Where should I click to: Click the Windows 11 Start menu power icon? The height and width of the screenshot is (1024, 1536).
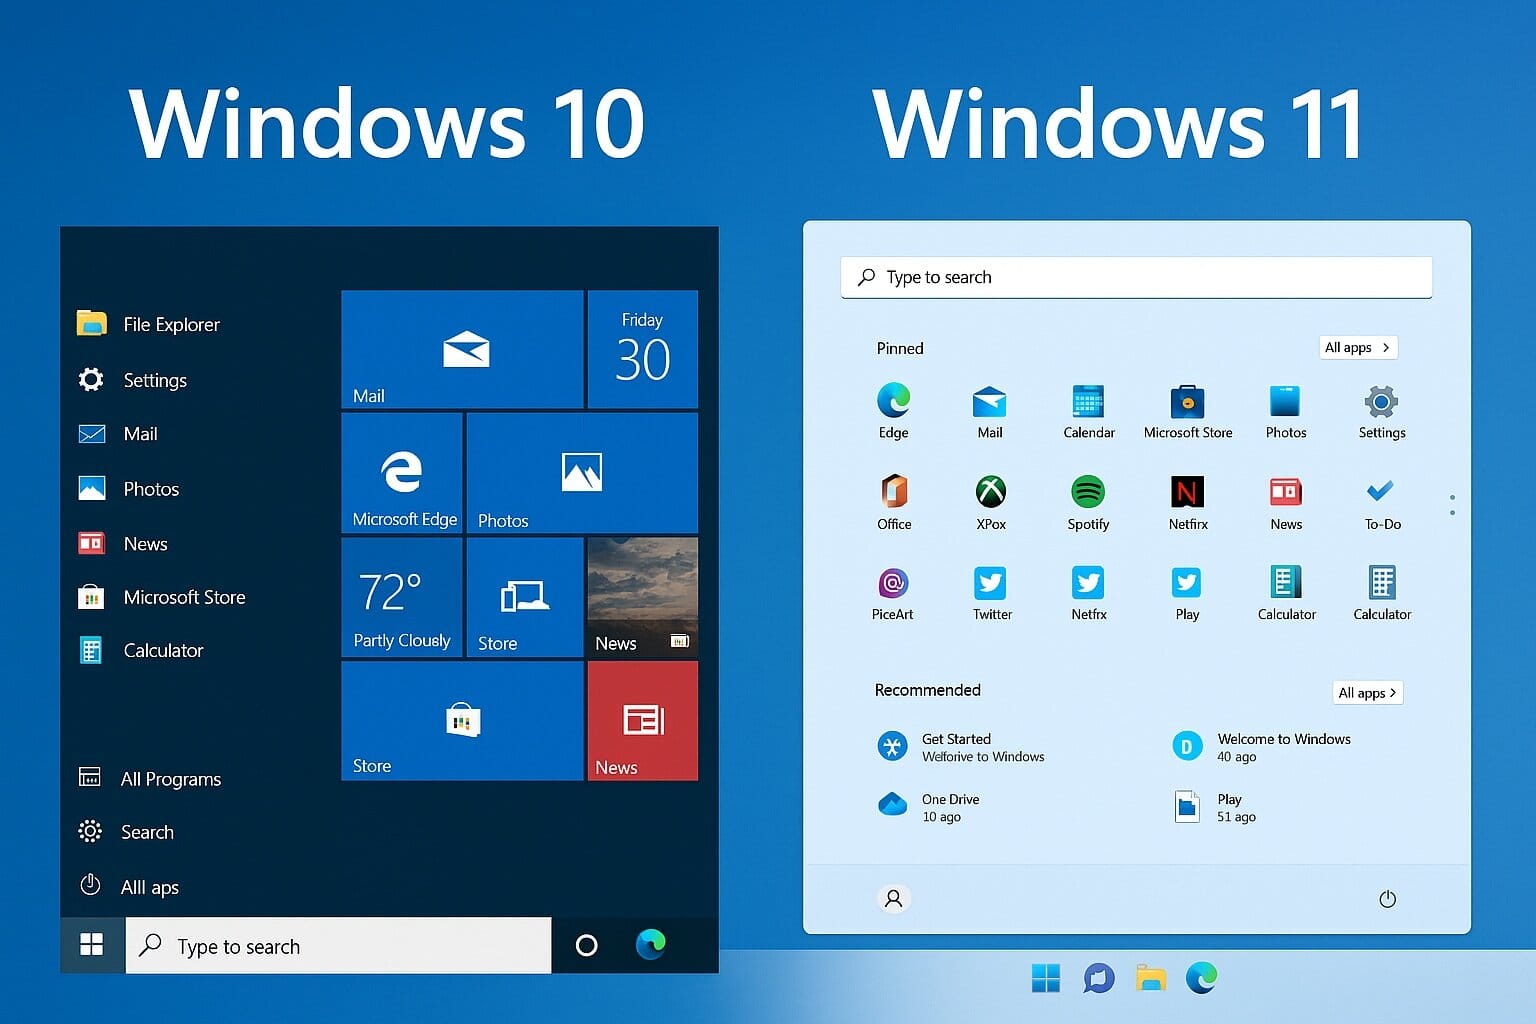[x=1387, y=899]
